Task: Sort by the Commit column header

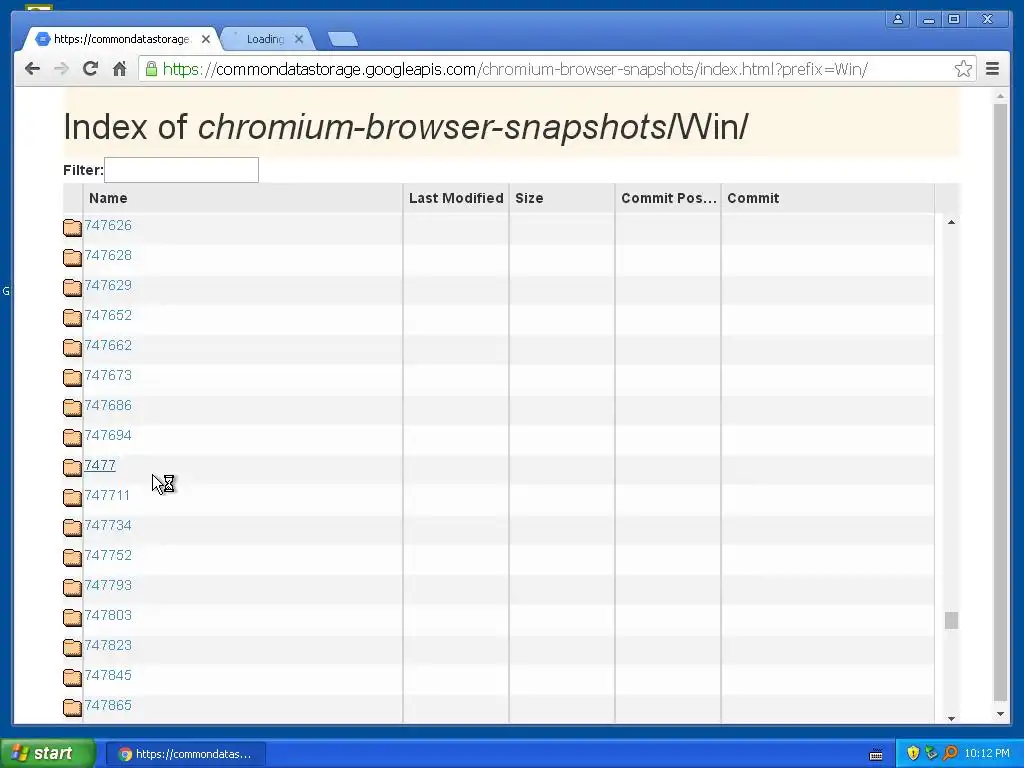Action: click(753, 198)
